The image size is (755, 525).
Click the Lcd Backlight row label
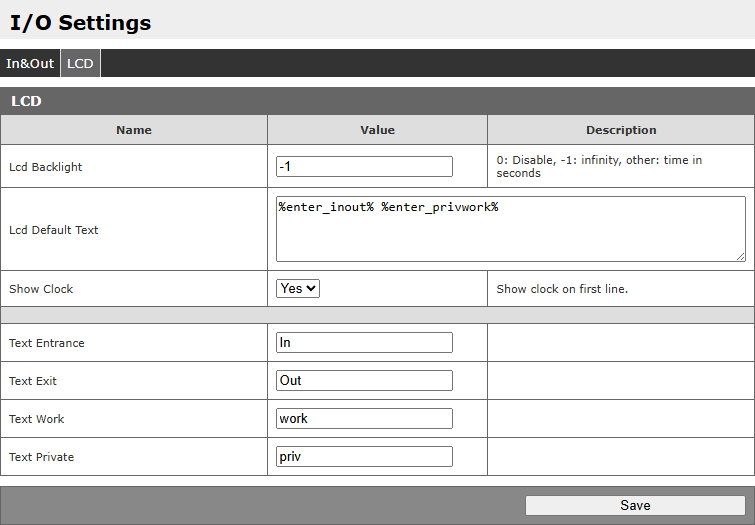click(46, 167)
